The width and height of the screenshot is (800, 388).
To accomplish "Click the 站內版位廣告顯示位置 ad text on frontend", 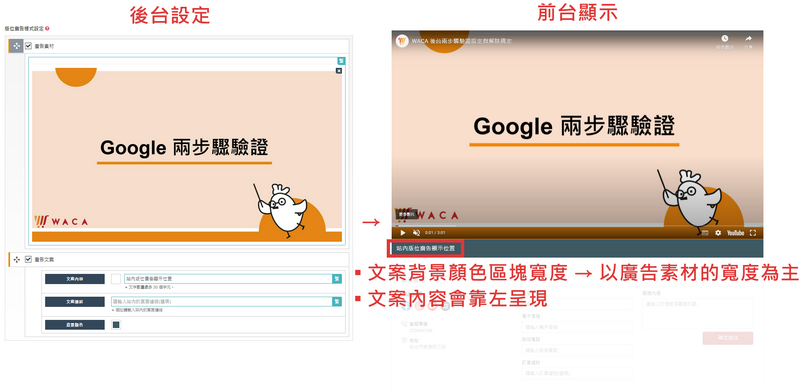I will (425, 248).
